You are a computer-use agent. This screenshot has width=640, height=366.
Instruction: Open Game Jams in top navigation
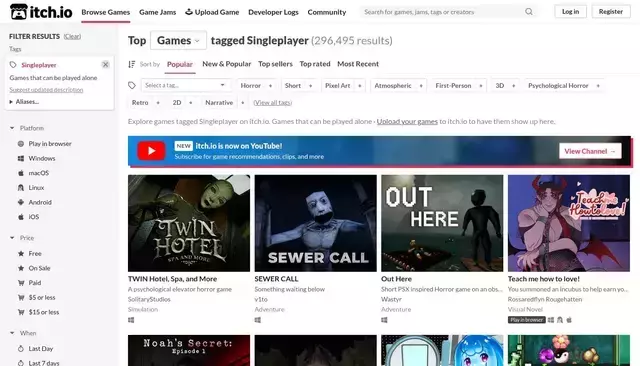(158, 12)
